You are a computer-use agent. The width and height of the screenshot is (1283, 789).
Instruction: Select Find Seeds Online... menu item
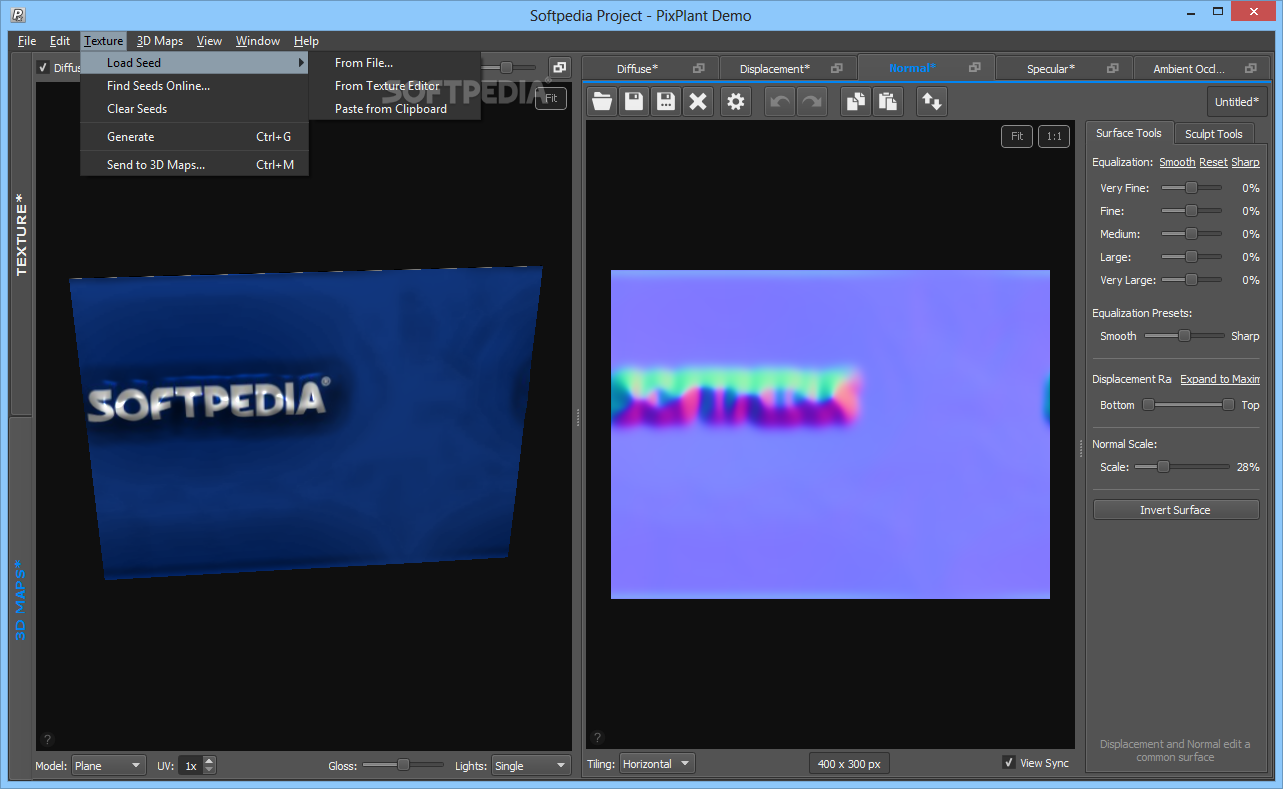194,86
